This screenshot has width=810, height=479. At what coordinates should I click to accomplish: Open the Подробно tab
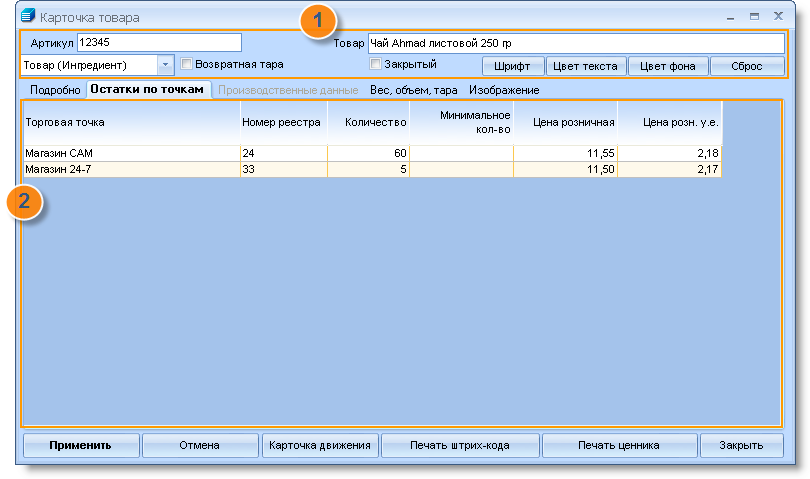click(x=55, y=90)
